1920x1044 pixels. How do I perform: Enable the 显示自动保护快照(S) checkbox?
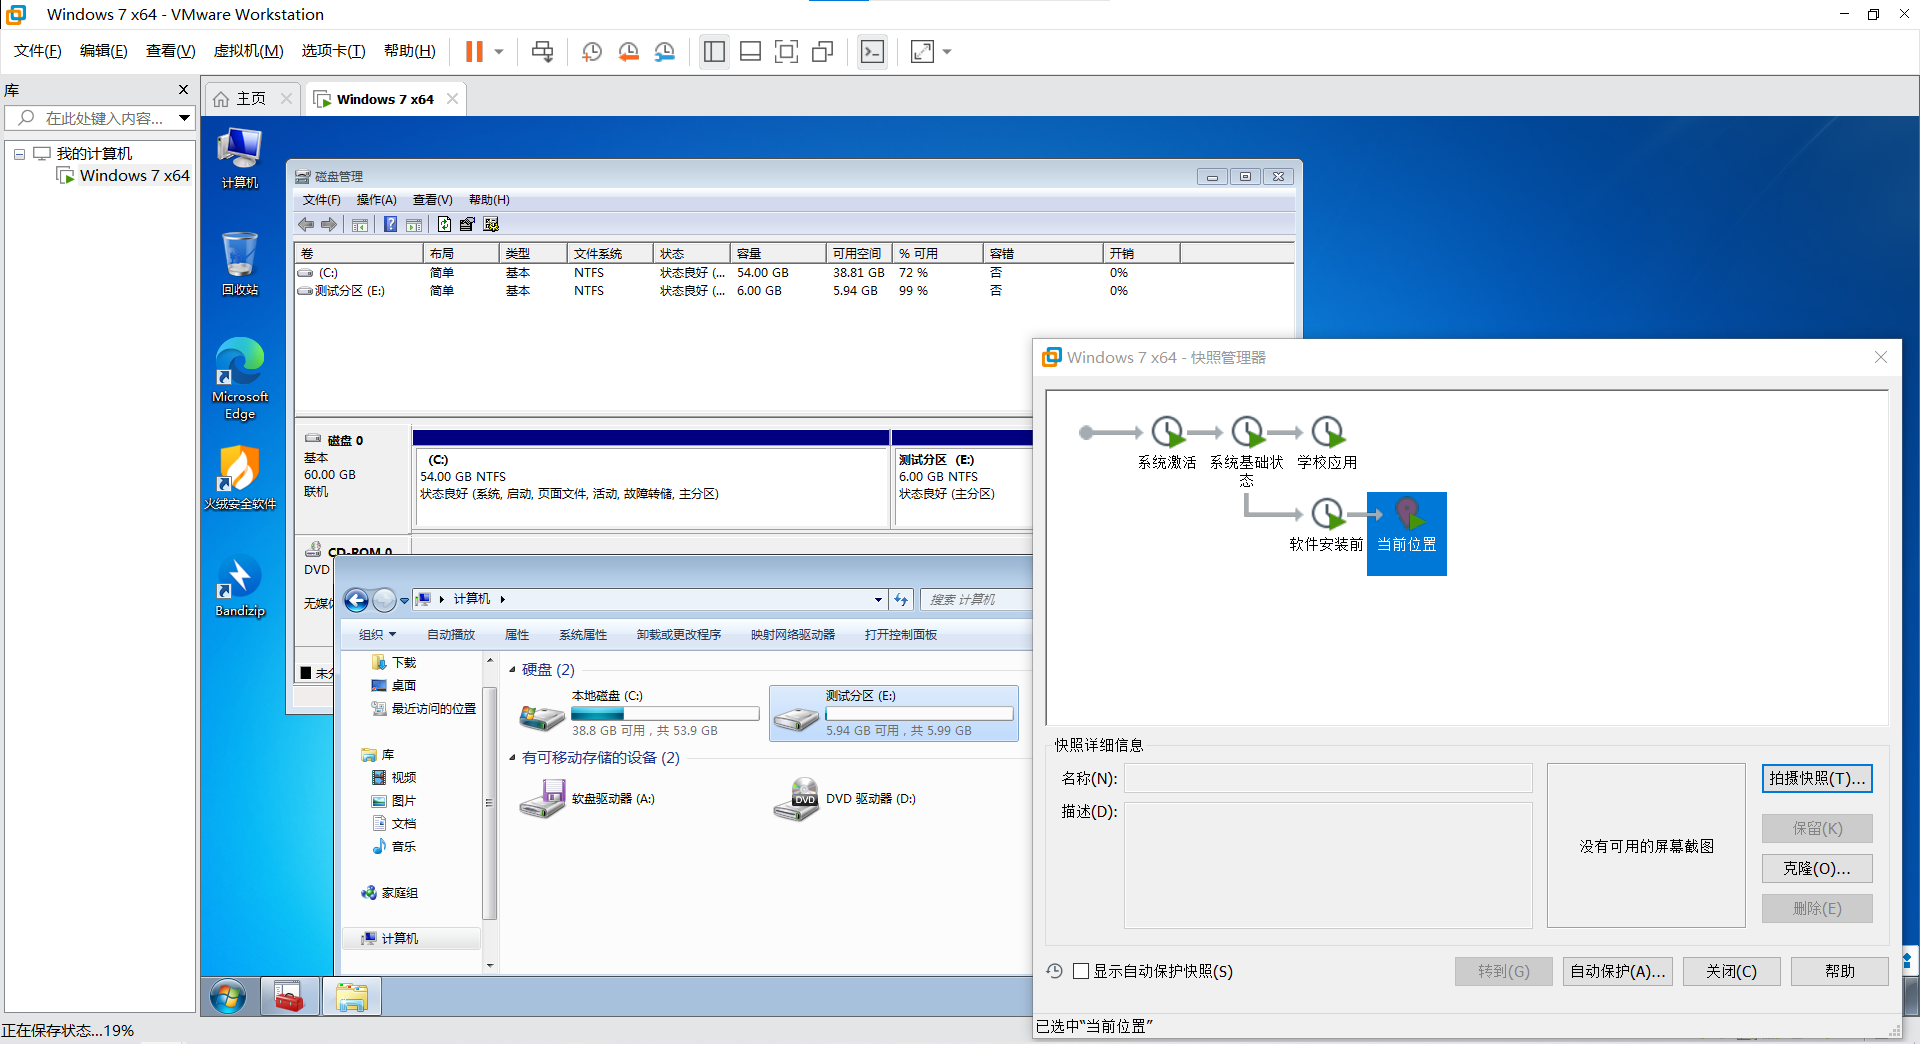[1081, 971]
